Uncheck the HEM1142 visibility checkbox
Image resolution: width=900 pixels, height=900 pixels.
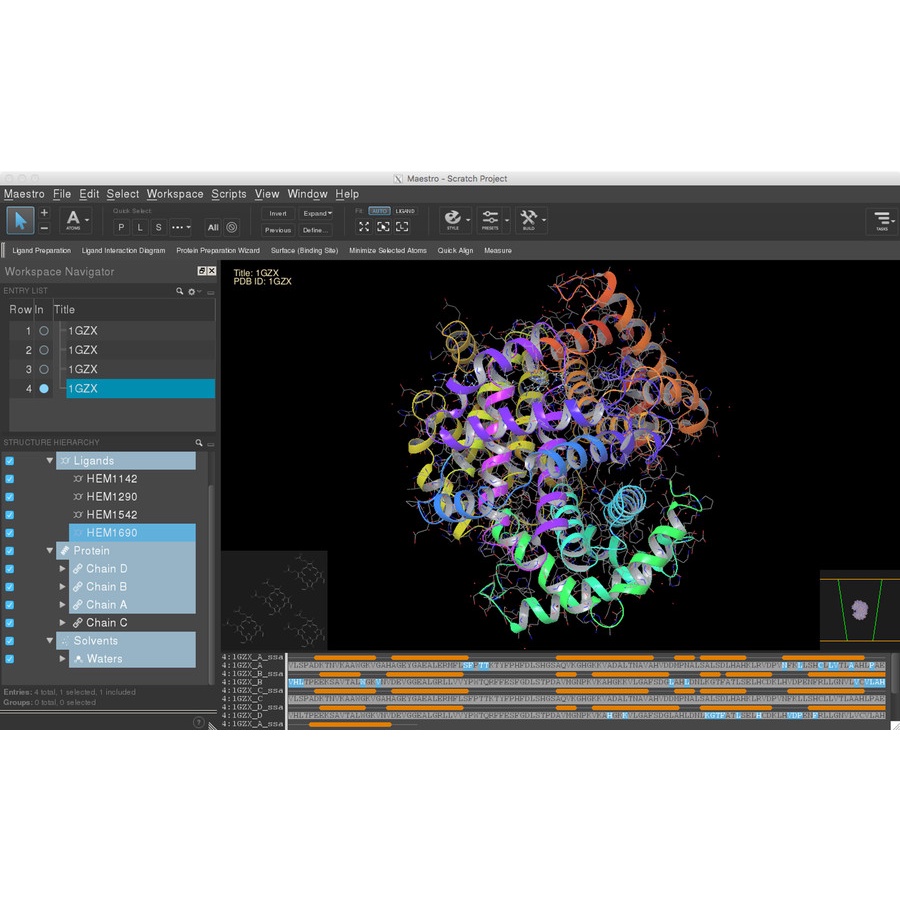pyautogui.click(x=10, y=479)
